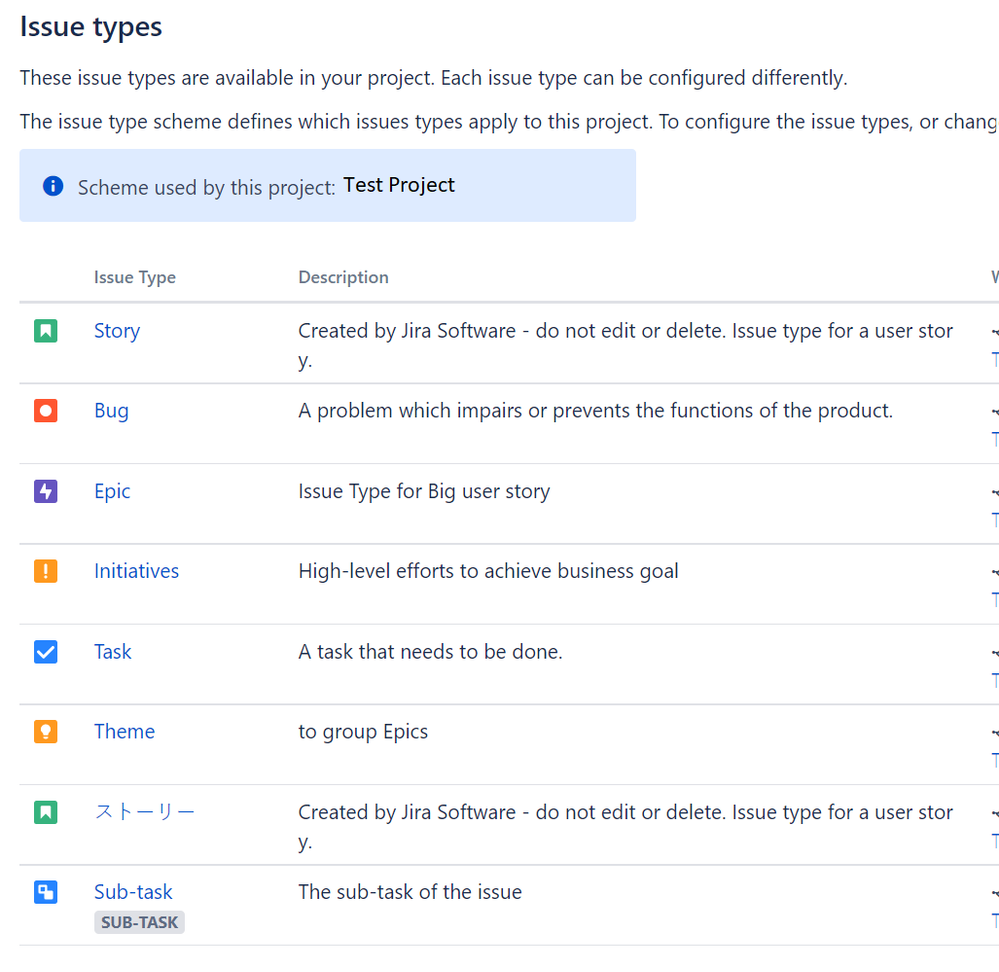Click the blue info icon in scheme banner

pos(53,186)
